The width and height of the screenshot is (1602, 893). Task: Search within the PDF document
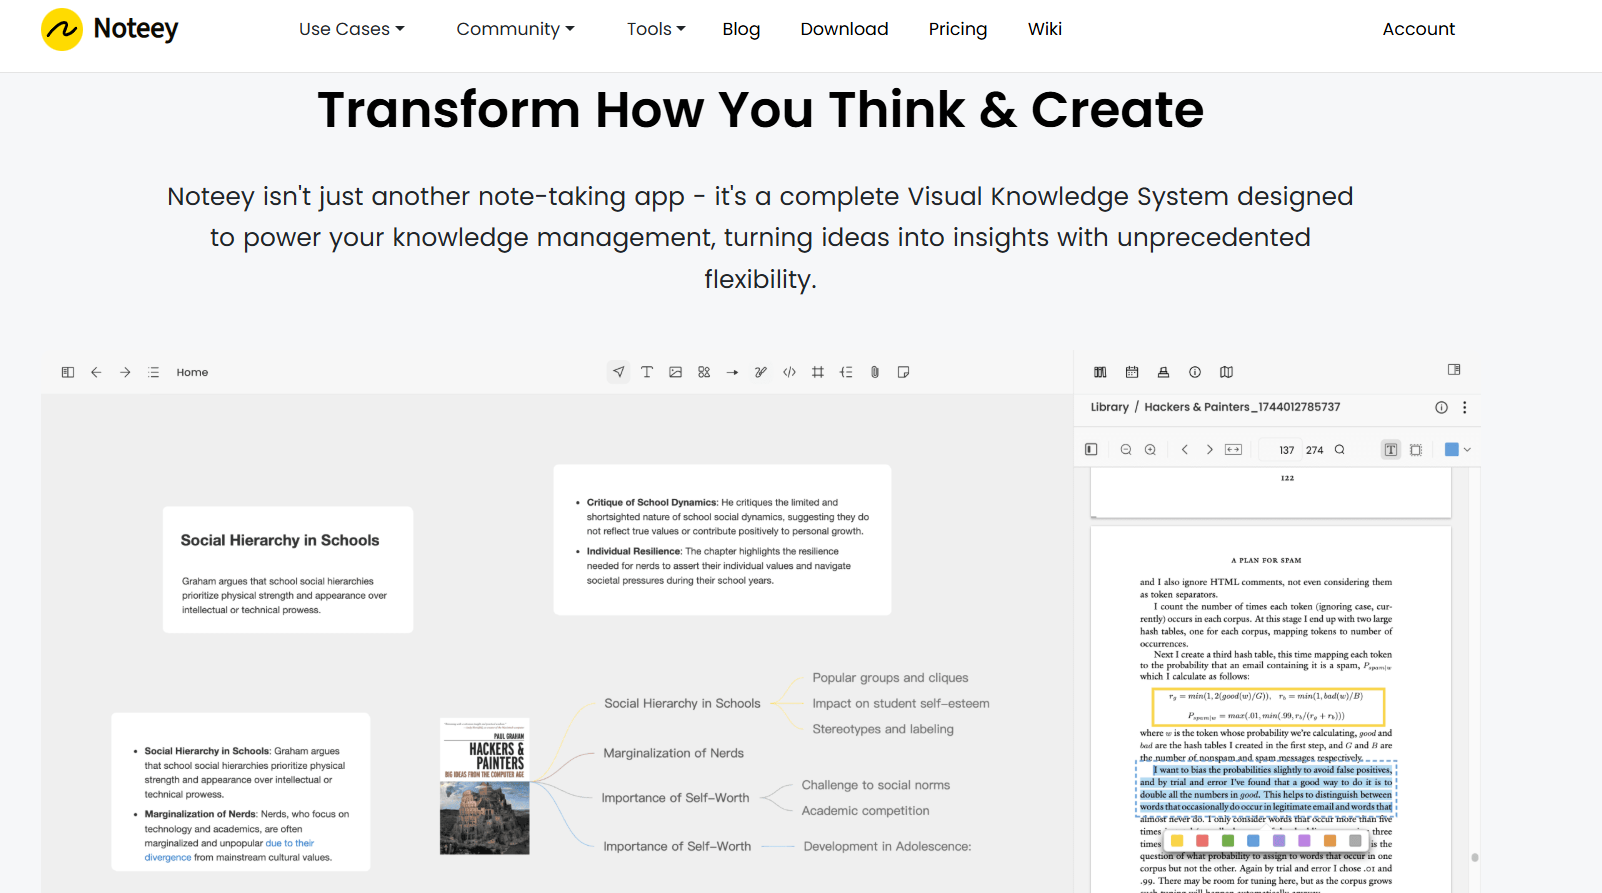(1340, 450)
